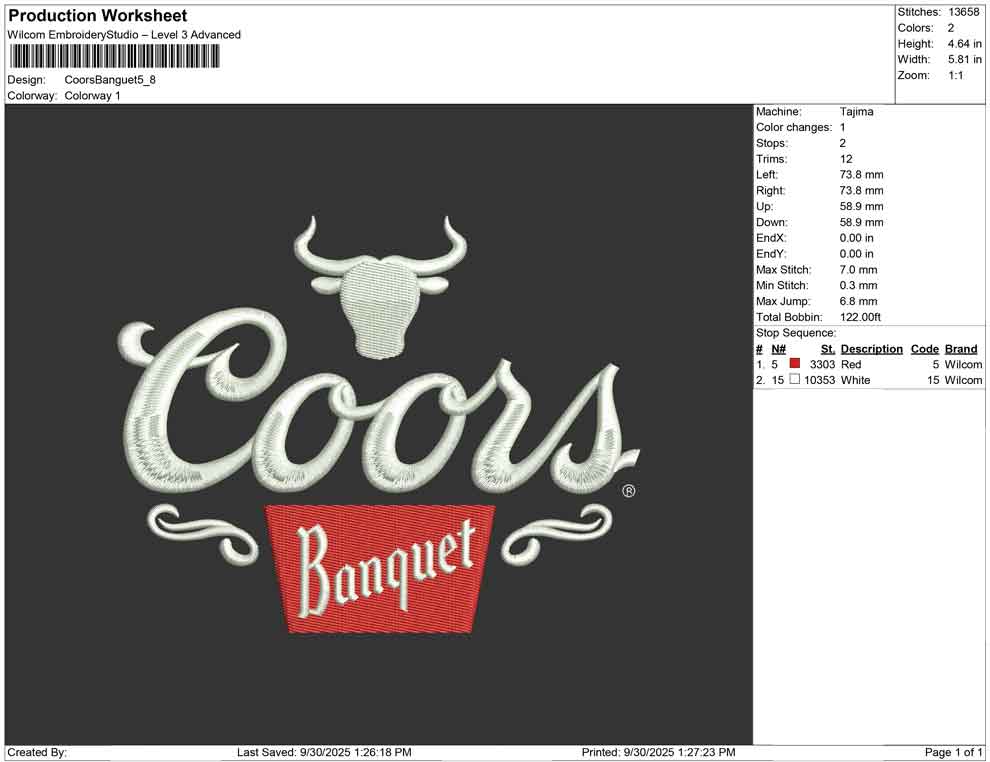Click the EndY value 0.00 in
The image size is (990, 762).
pos(856,254)
